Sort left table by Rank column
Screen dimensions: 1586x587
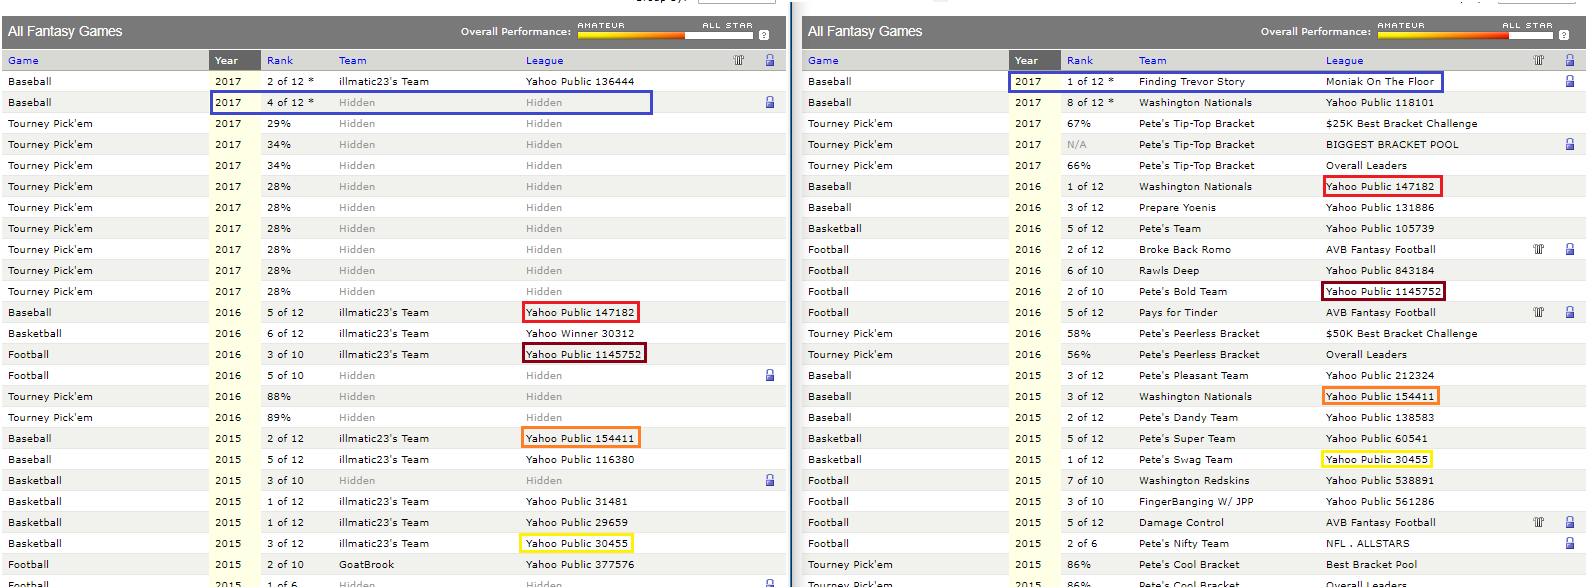click(x=280, y=61)
